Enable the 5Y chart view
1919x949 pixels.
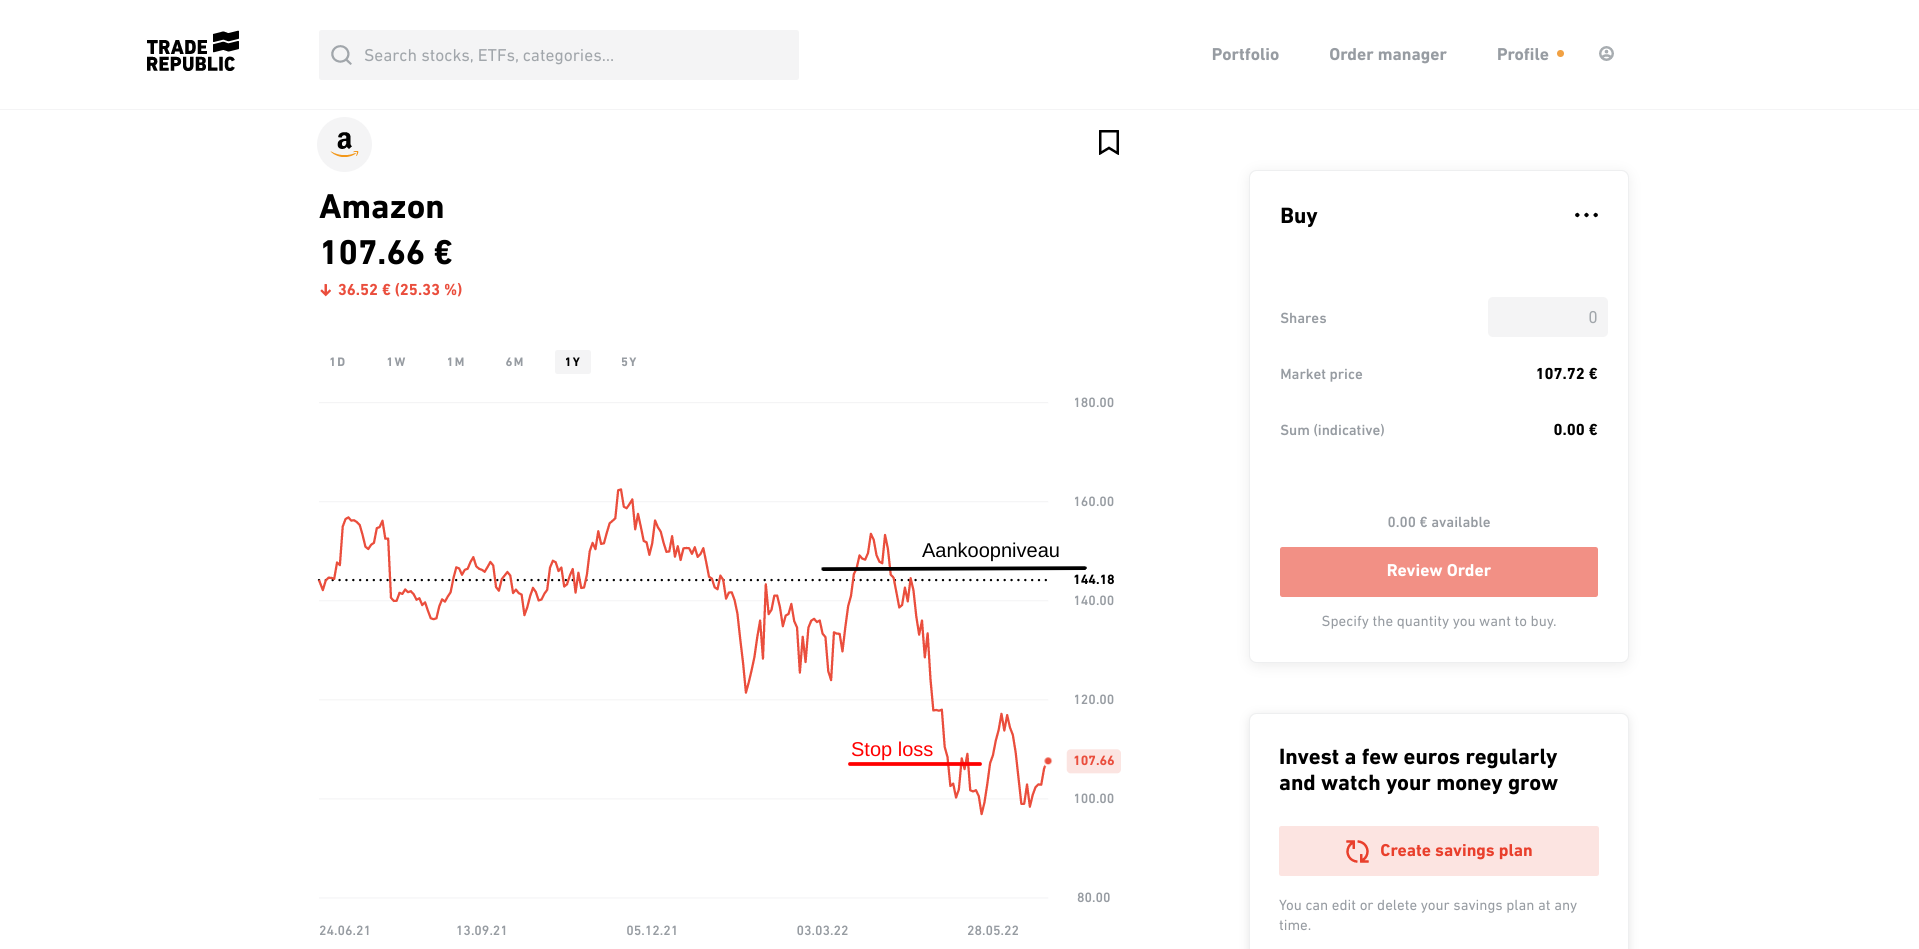[628, 362]
